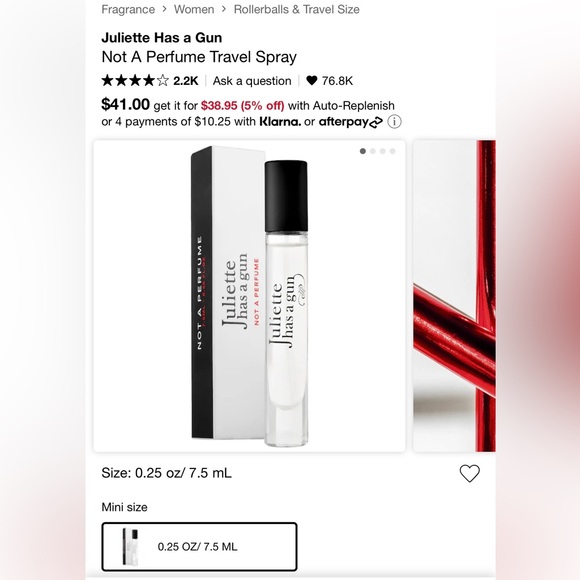Click the afterpay logo

pyautogui.click(x=351, y=122)
